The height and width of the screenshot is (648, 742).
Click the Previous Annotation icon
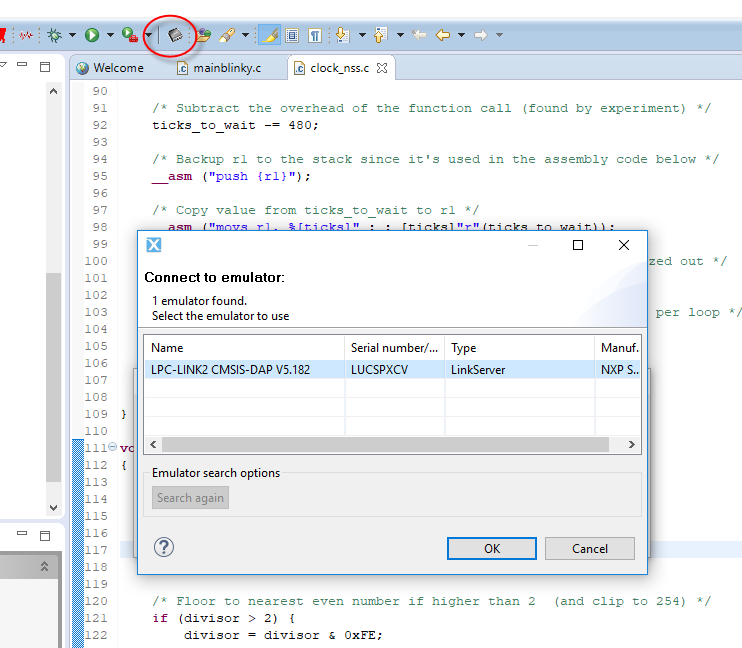click(380, 35)
